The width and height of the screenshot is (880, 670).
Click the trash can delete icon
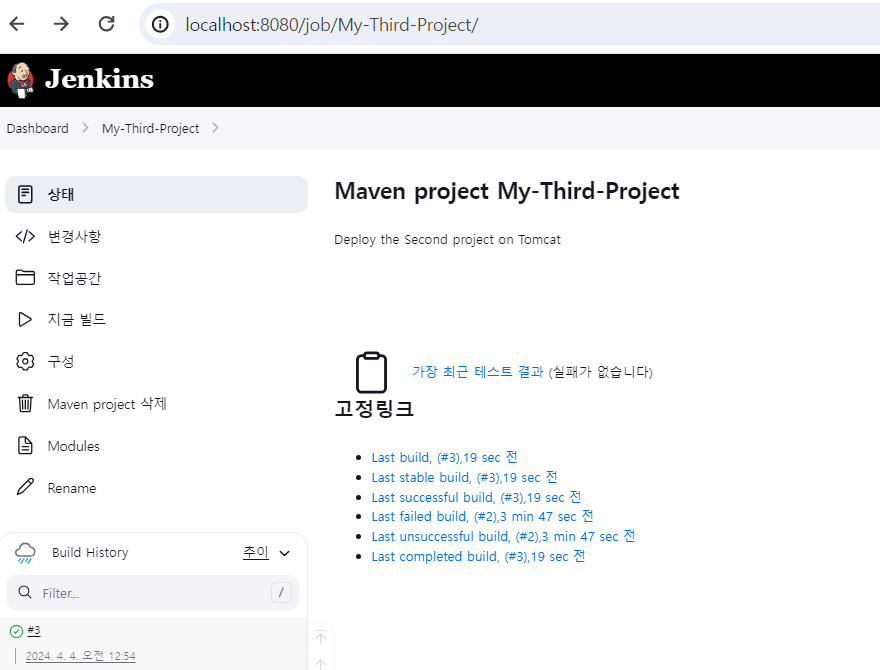click(x=25, y=403)
